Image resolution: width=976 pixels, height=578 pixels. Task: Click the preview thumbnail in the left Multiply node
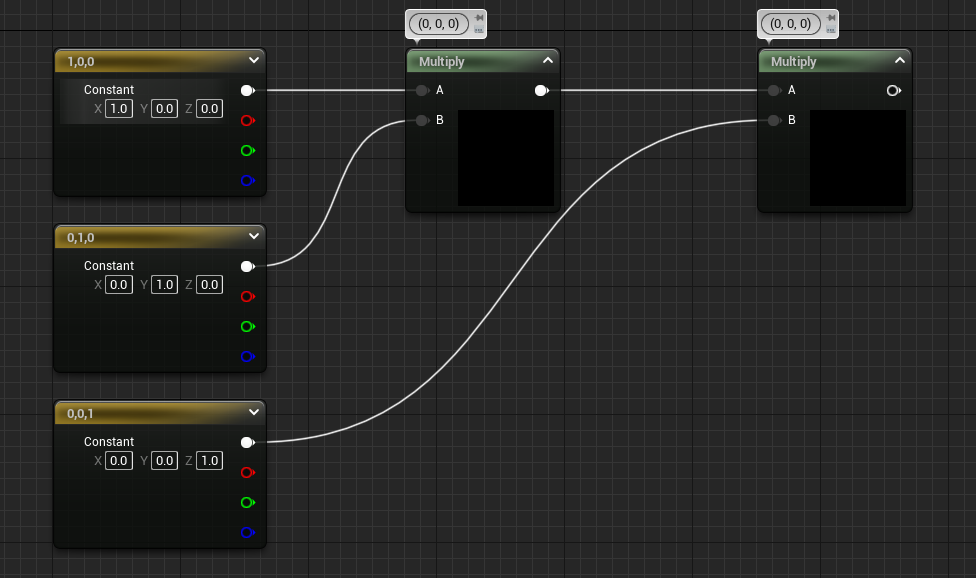click(x=506, y=158)
